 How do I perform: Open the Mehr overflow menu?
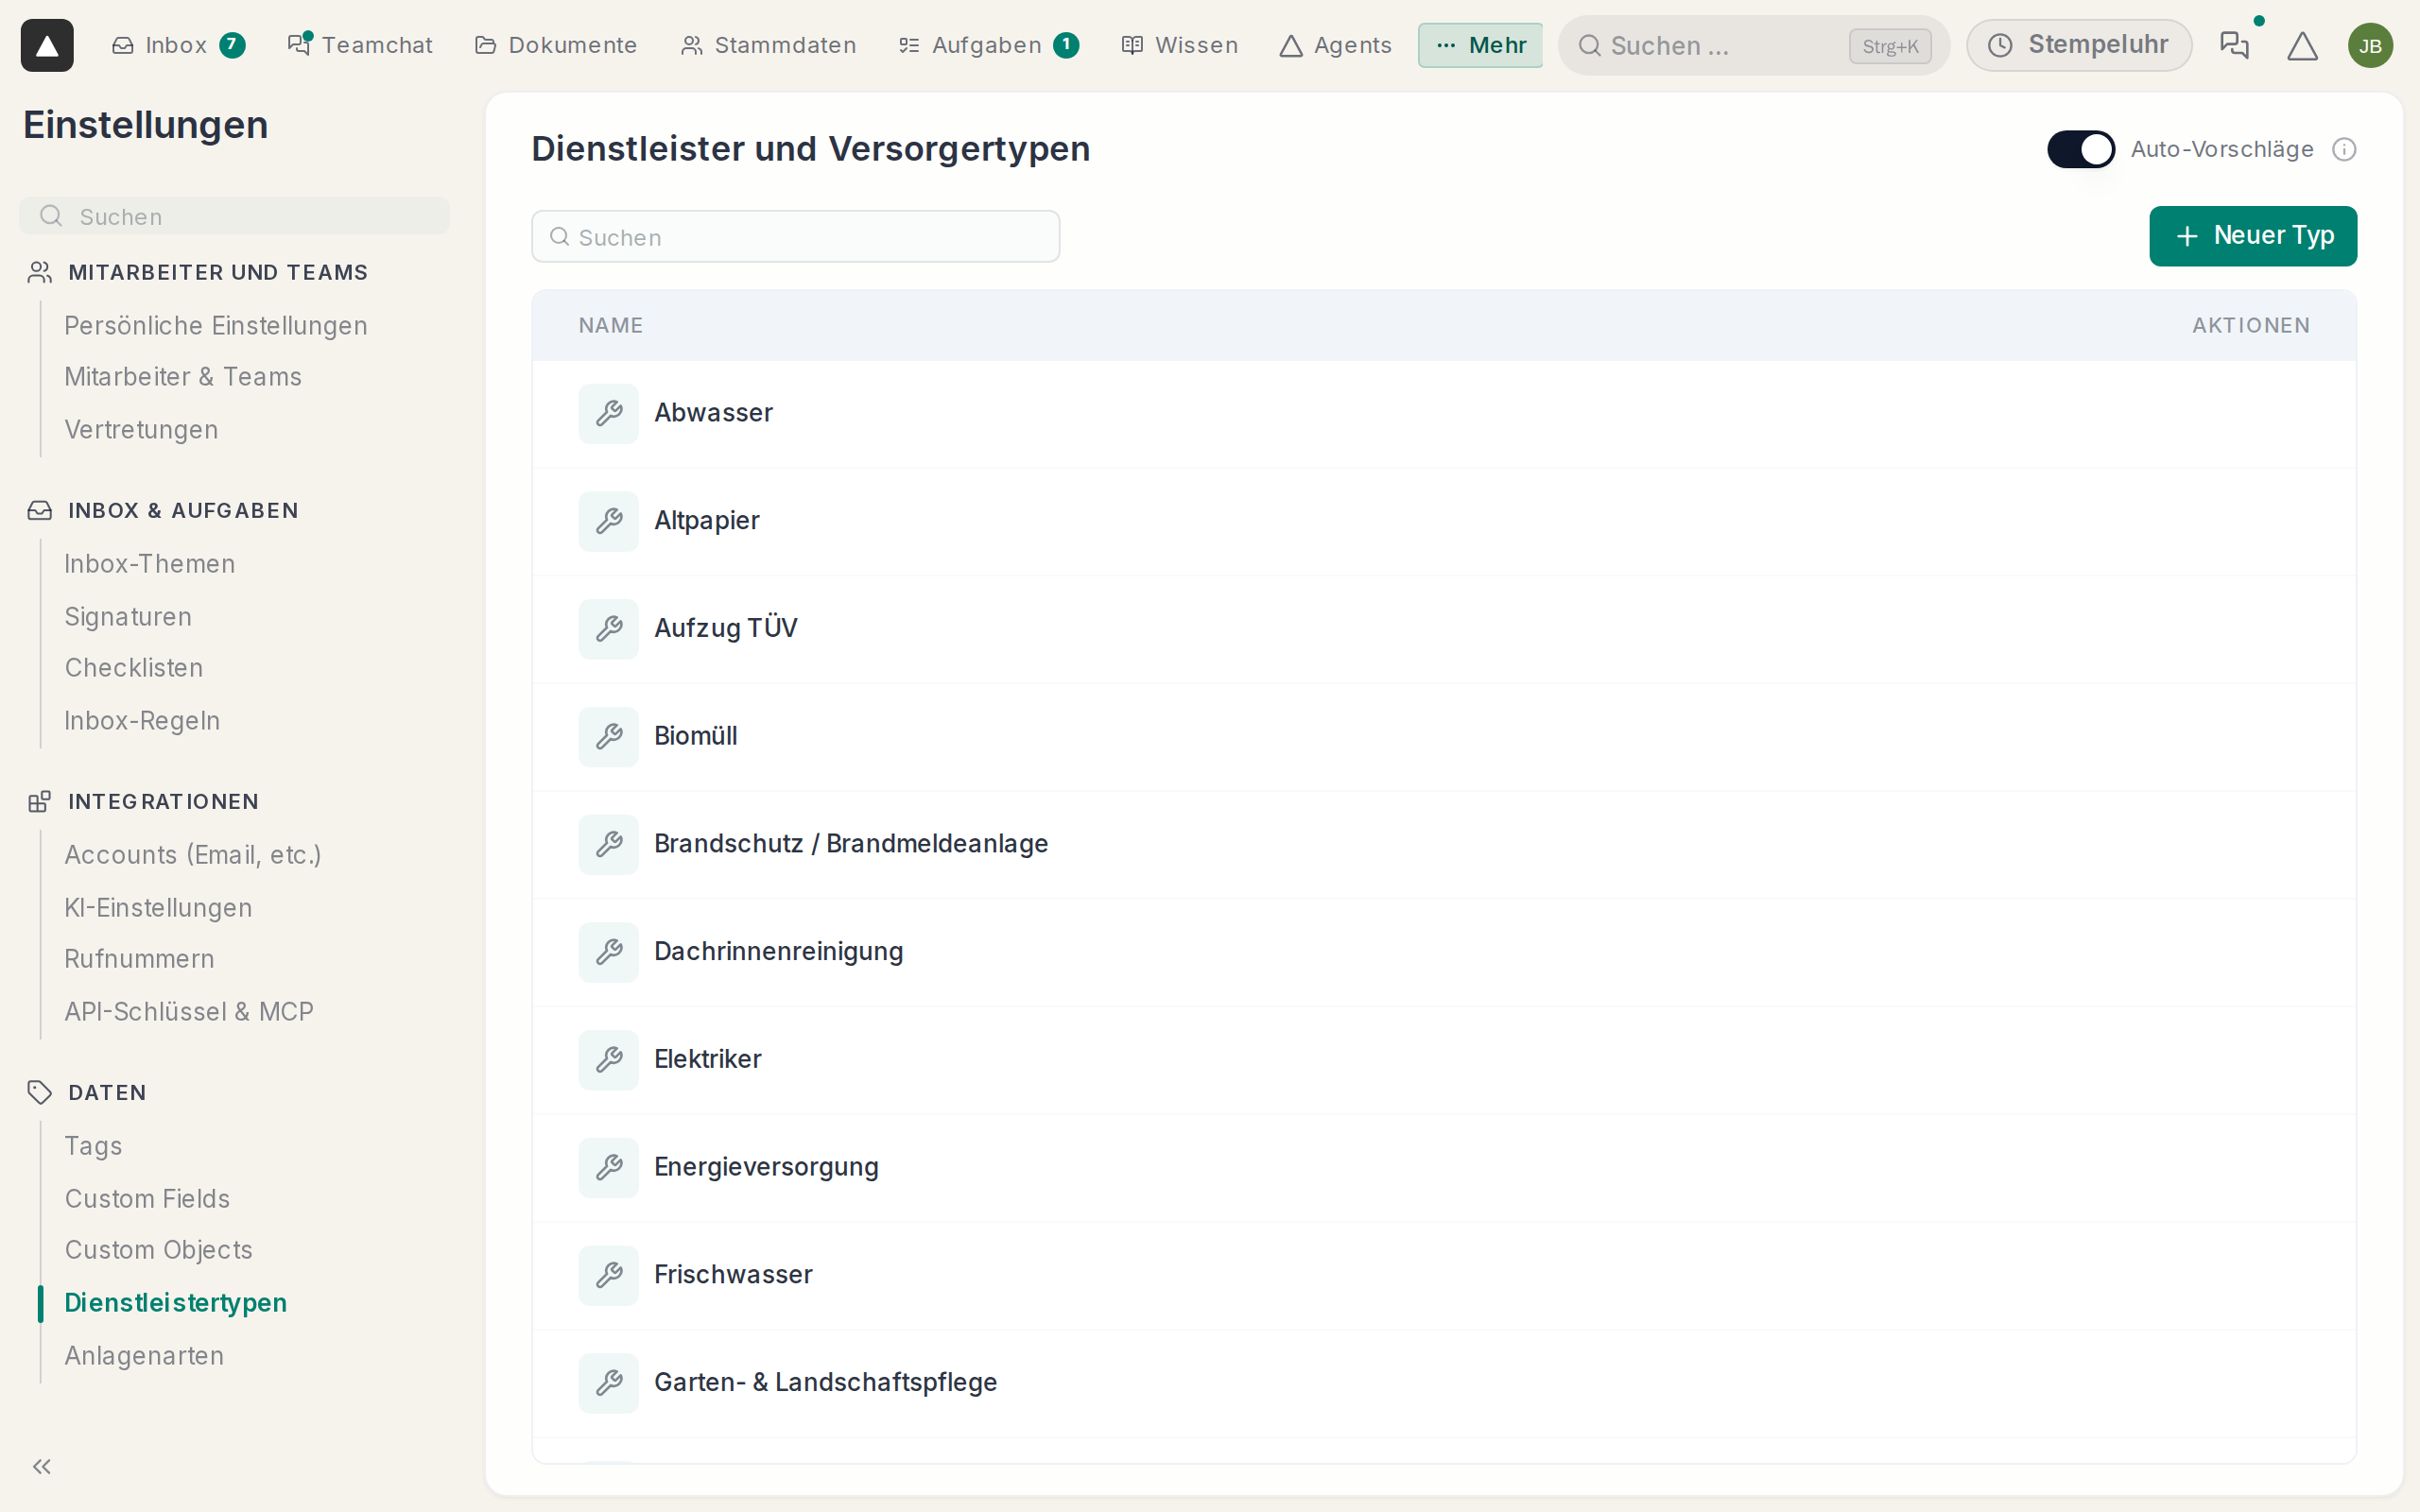tap(1480, 45)
